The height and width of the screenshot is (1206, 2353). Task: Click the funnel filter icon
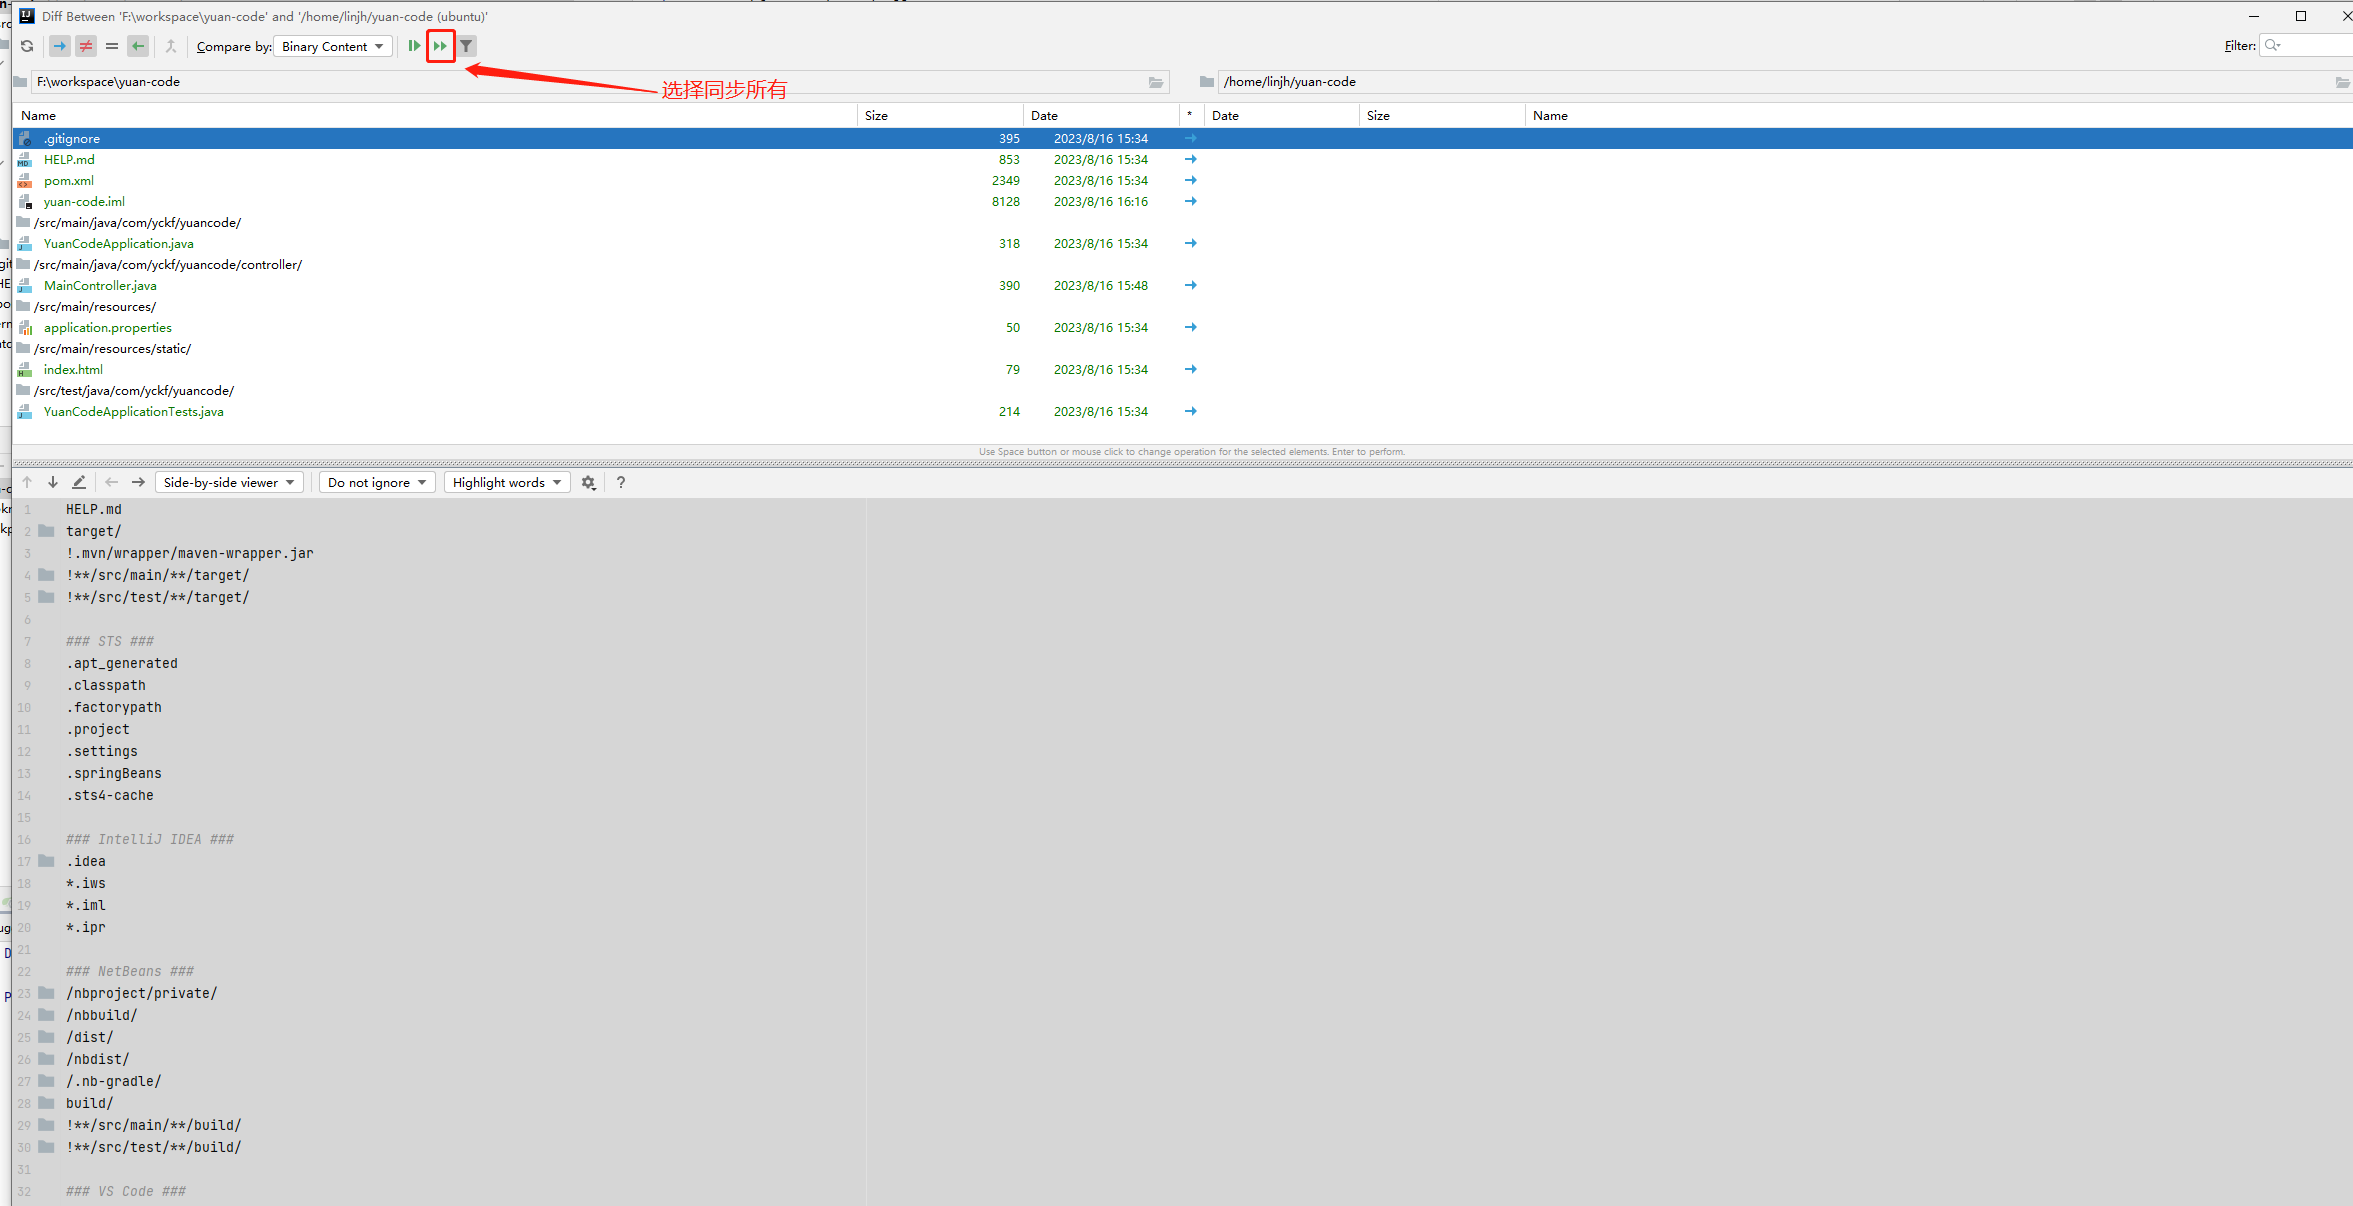click(467, 46)
